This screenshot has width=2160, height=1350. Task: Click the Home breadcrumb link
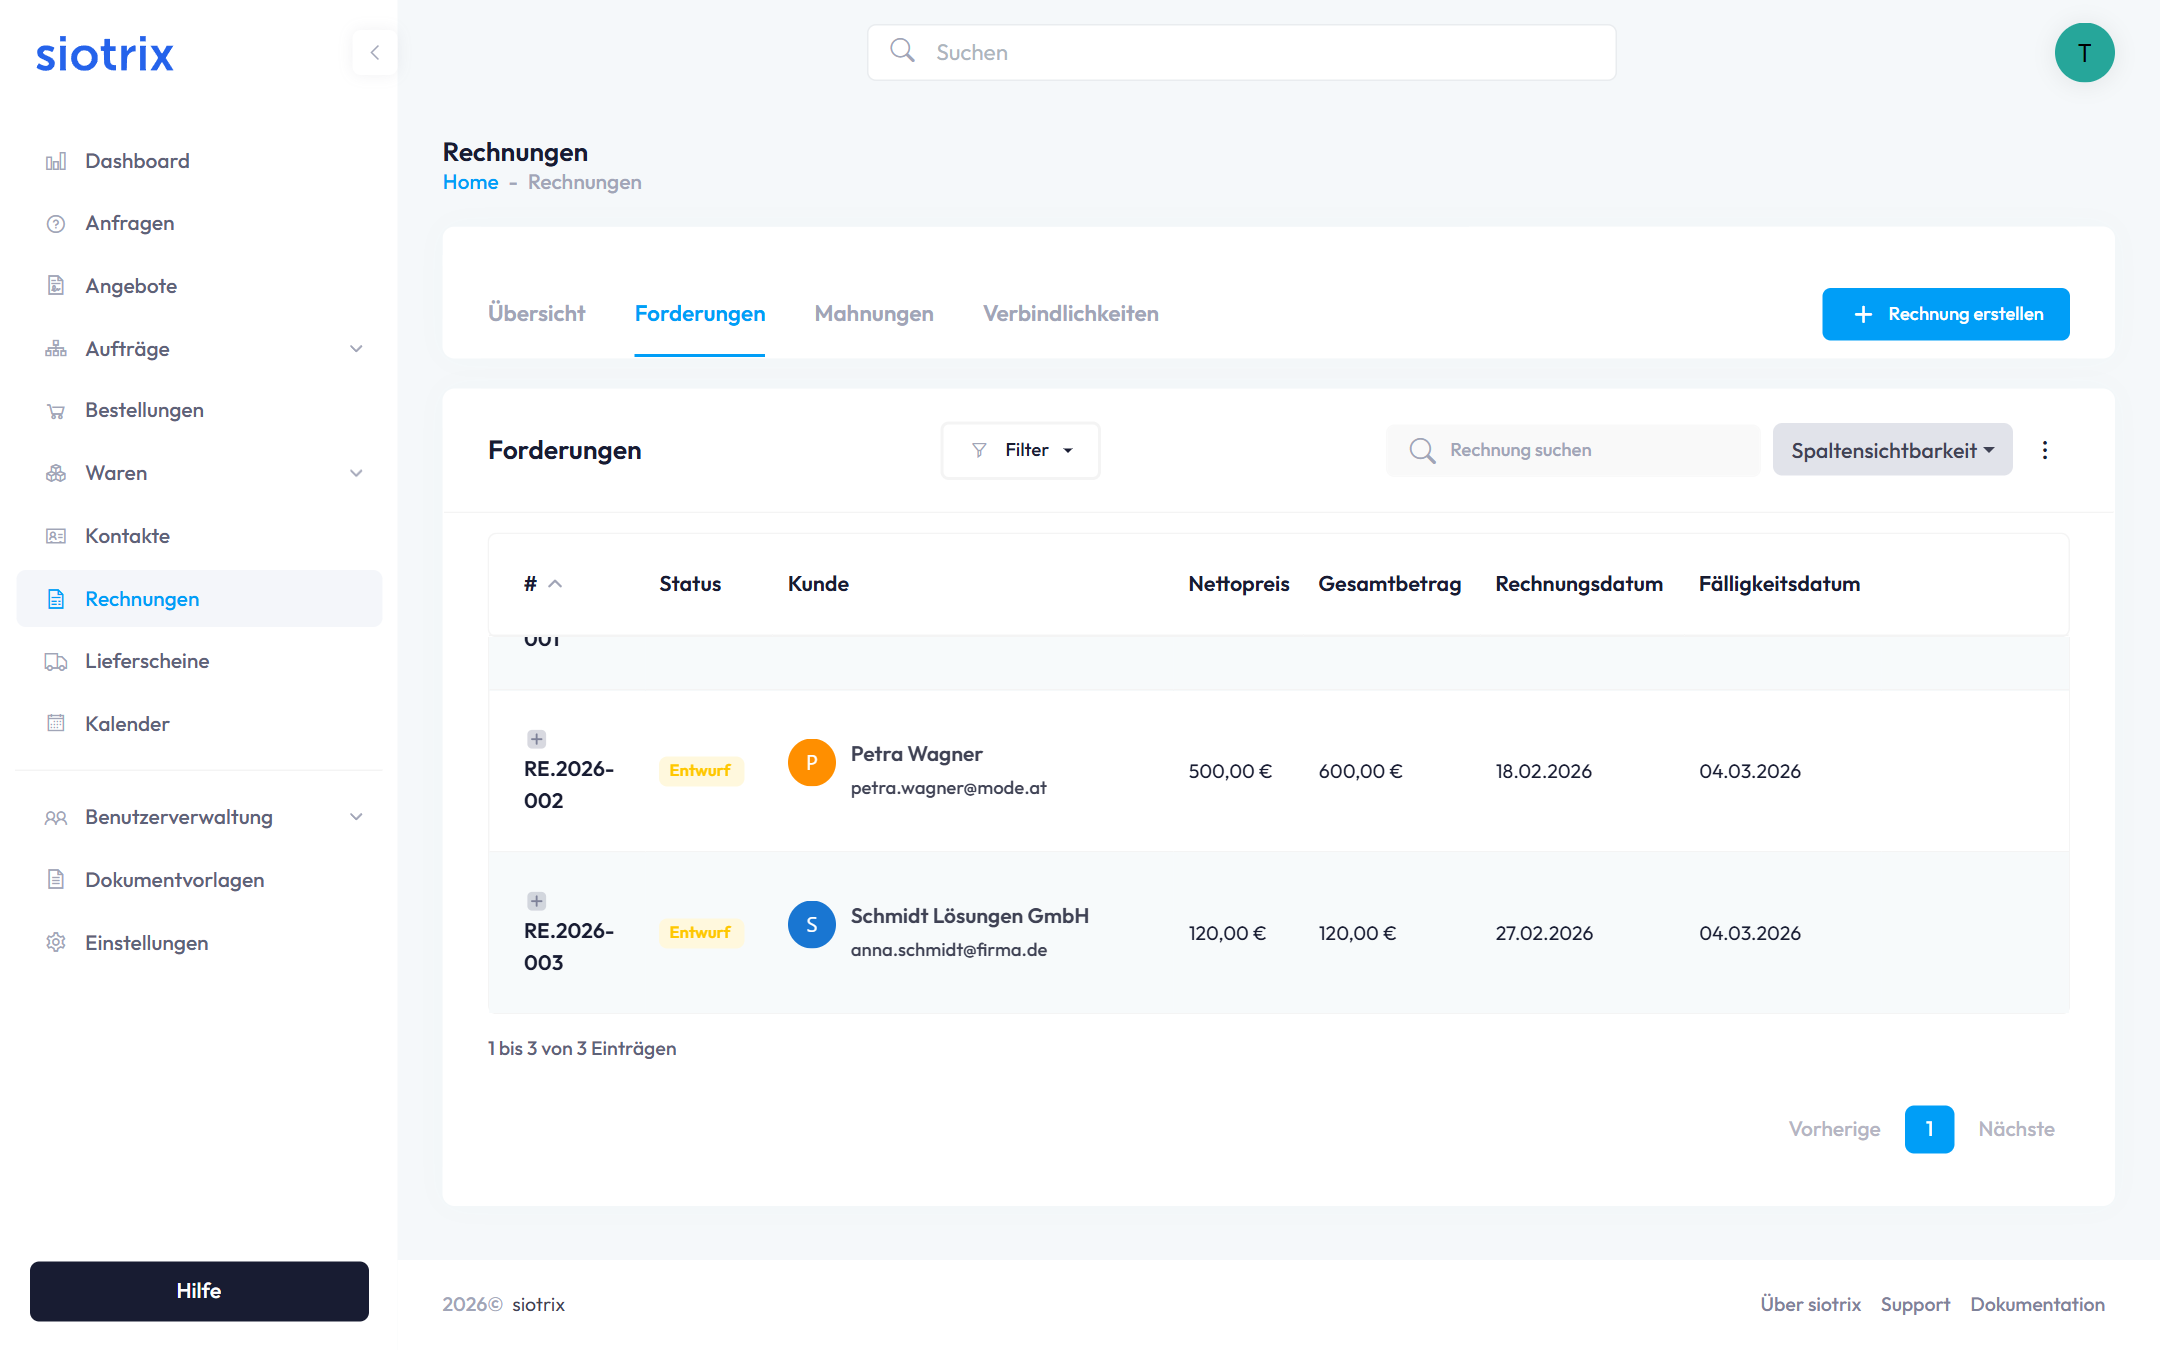470,182
